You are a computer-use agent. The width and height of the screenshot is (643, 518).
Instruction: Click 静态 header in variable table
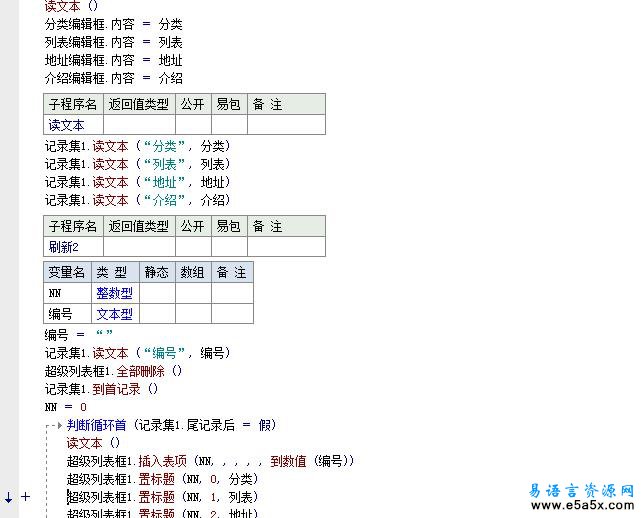tap(157, 272)
